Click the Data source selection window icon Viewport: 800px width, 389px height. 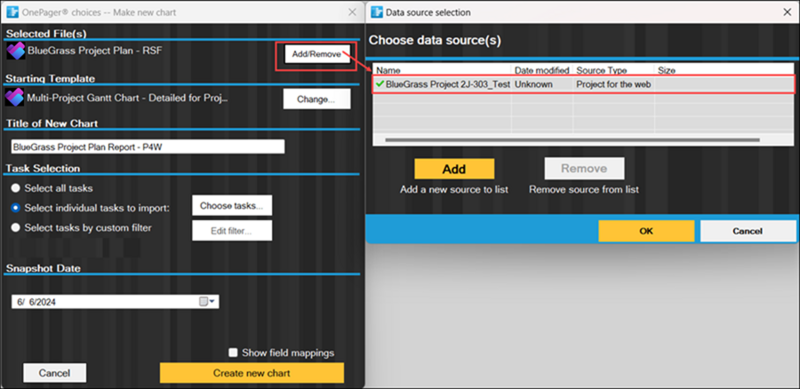(x=377, y=12)
